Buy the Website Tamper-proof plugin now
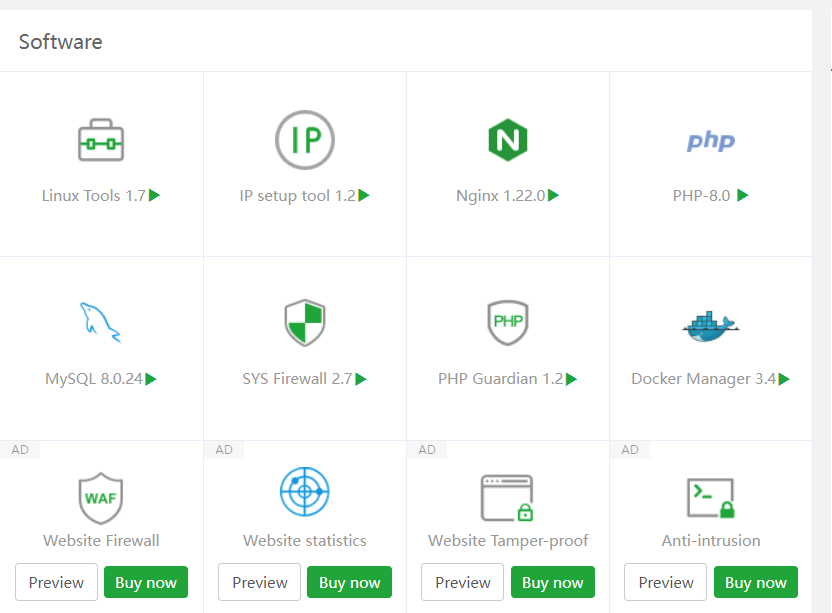 (553, 582)
